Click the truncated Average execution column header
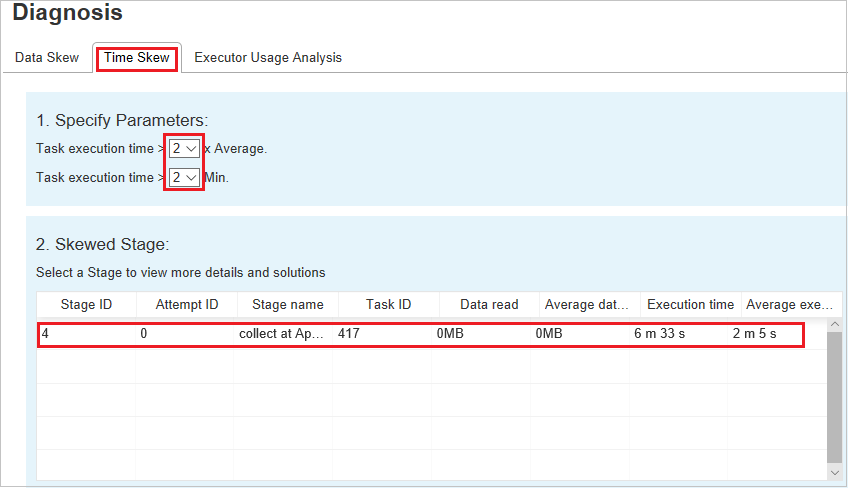This screenshot has height=488, width=848. (x=784, y=305)
